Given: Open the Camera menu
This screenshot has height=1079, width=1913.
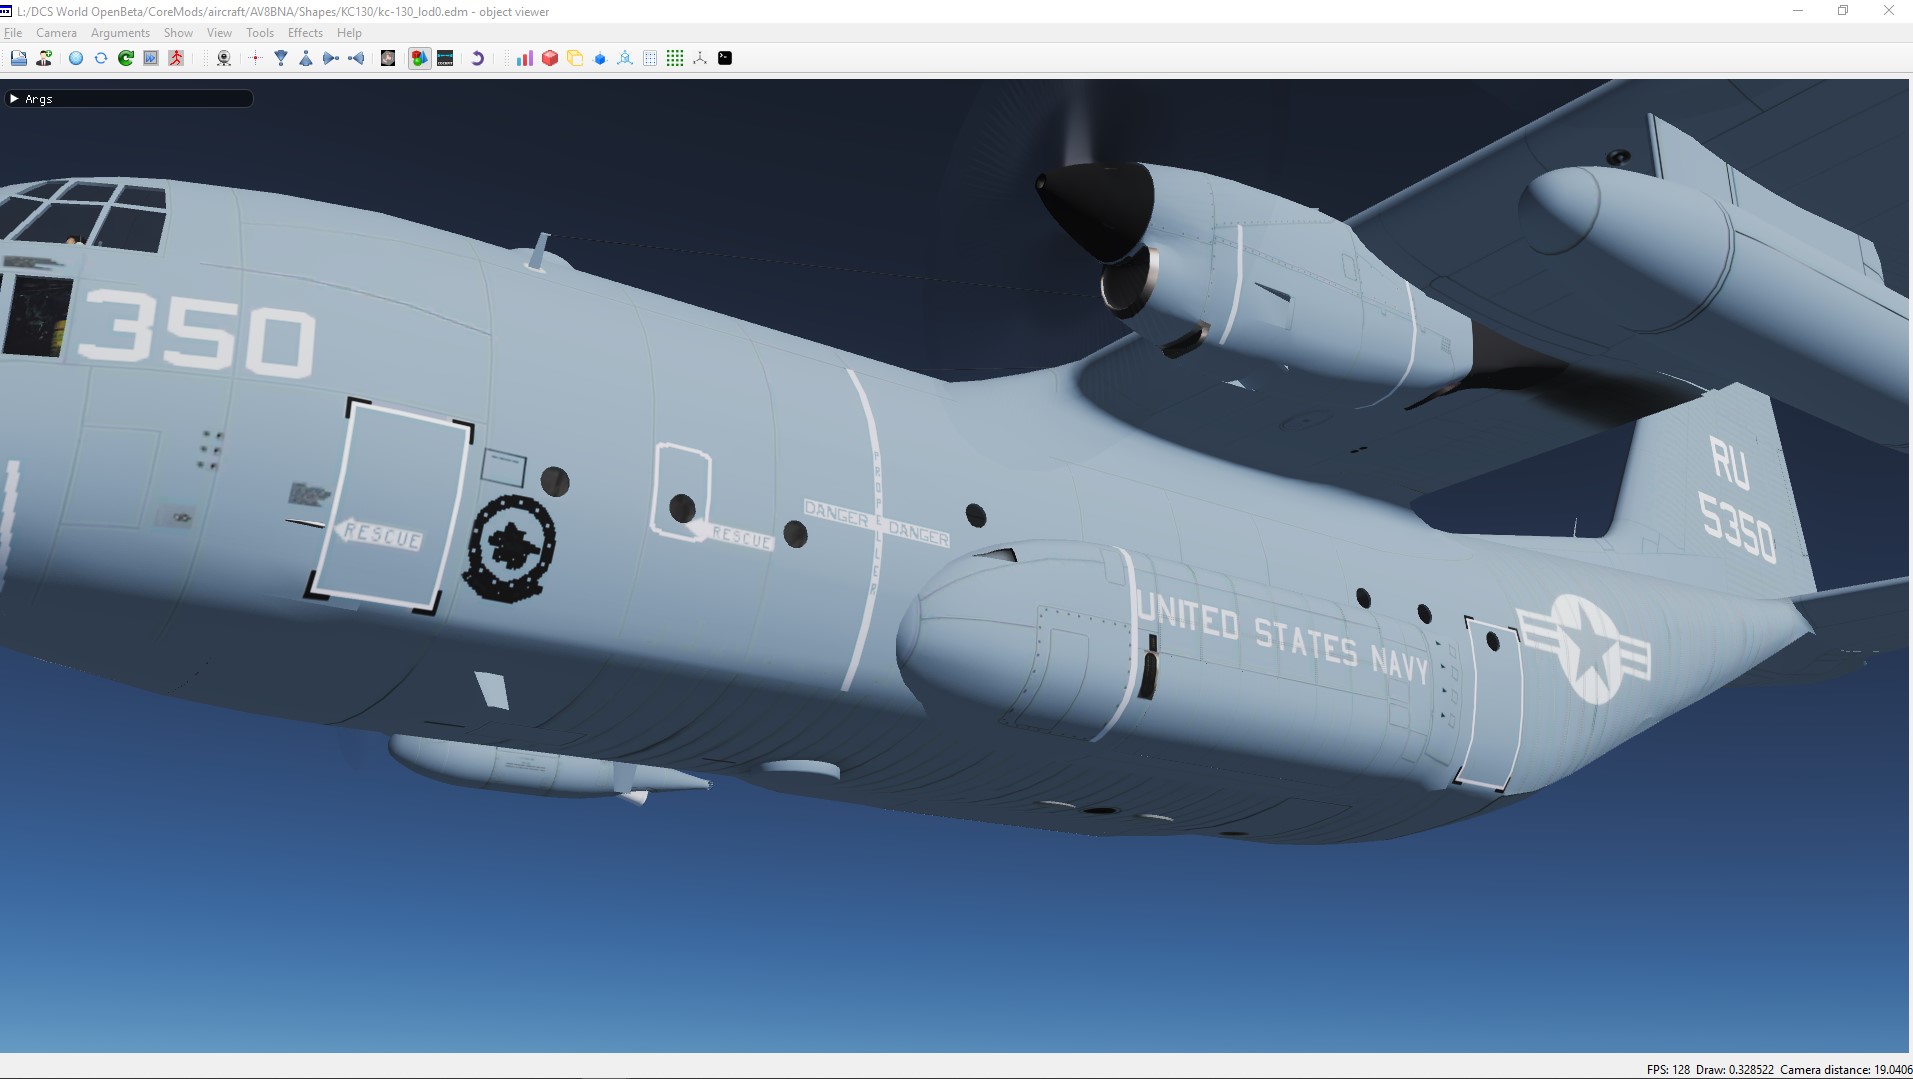Looking at the screenshot, I should (x=56, y=33).
